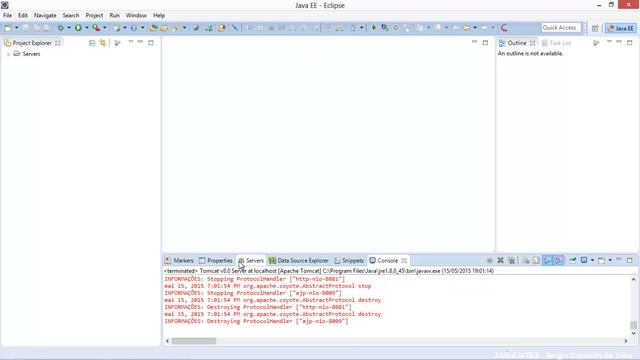Click the Skip All Breakpoints icon
This screenshot has width=640, height=360.
tap(236, 28)
